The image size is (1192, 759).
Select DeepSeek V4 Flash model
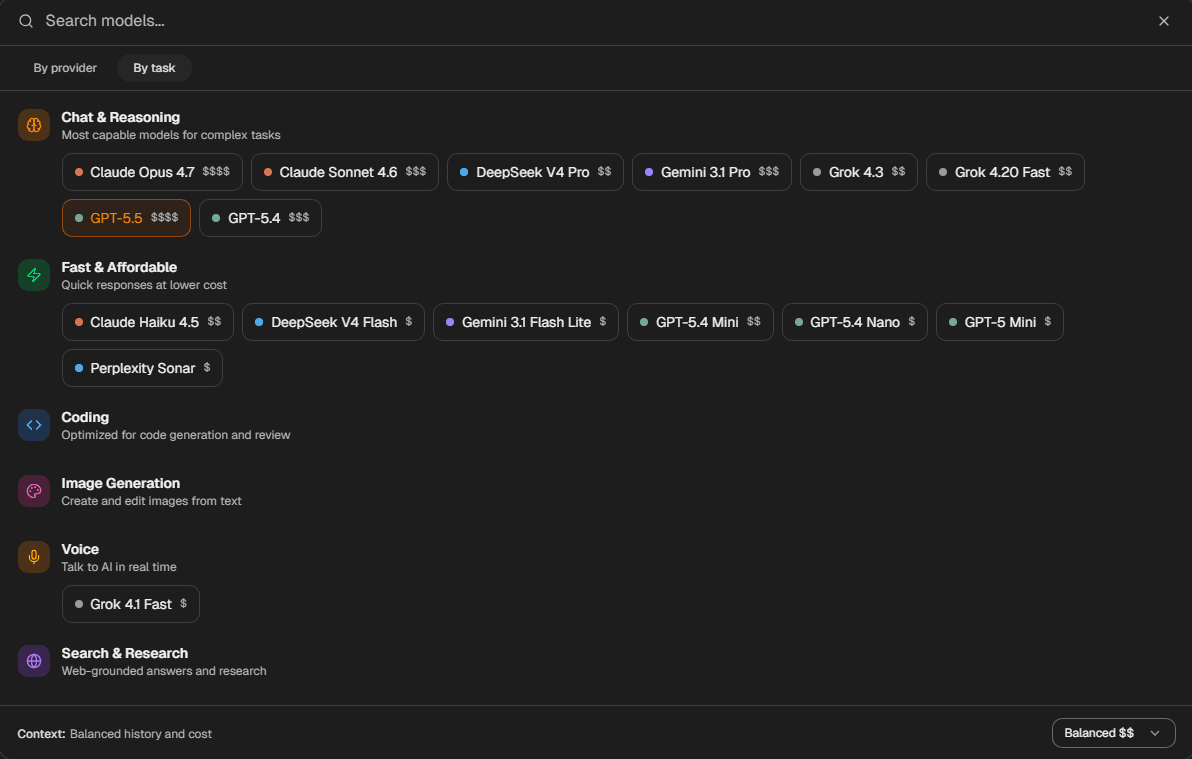(x=333, y=322)
